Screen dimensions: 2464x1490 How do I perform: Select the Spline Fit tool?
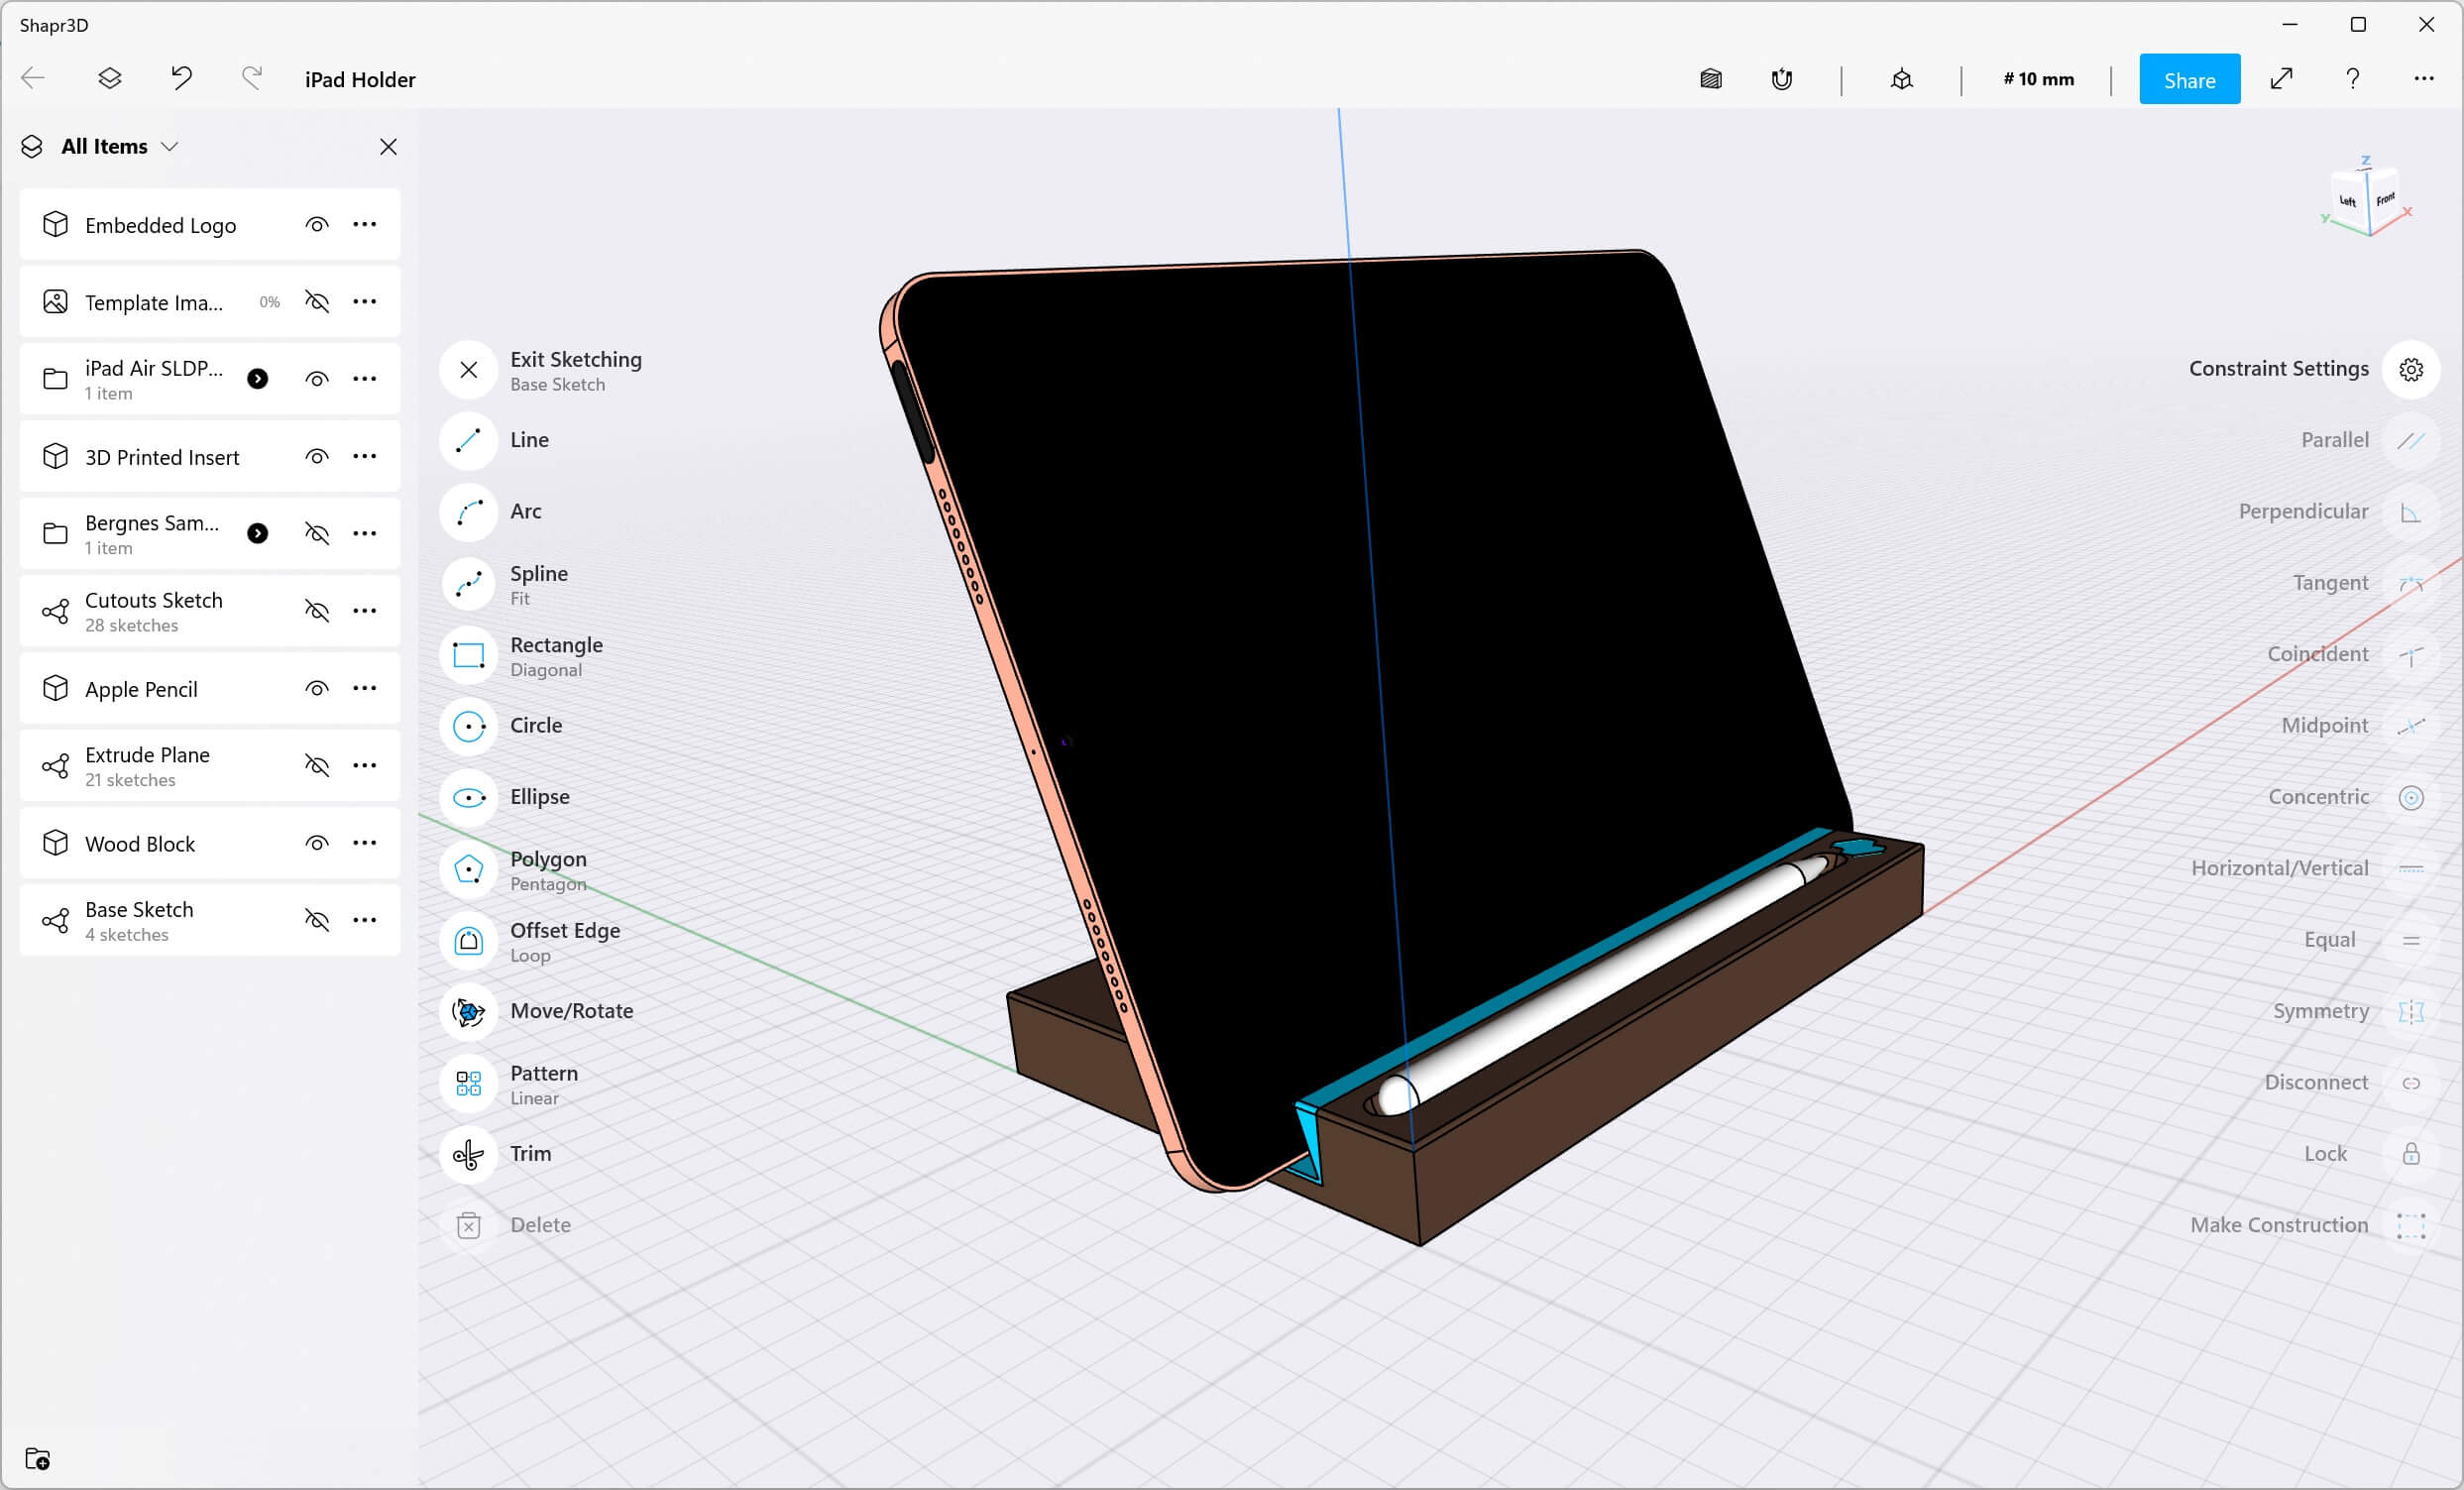click(x=468, y=583)
